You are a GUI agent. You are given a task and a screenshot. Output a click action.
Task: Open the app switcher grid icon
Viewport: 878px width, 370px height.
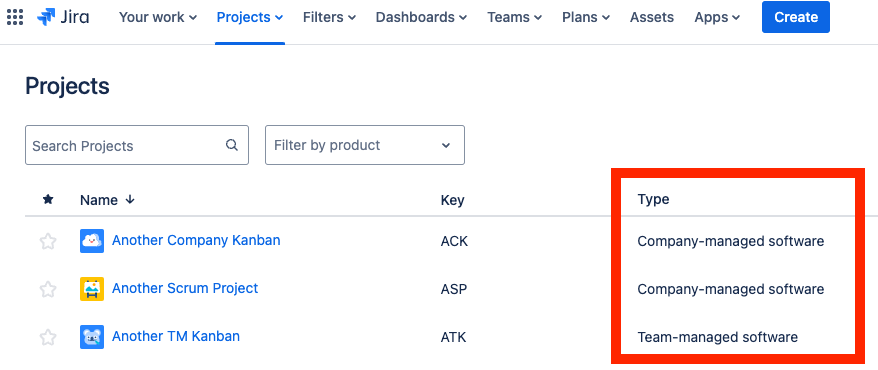coord(15,17)
